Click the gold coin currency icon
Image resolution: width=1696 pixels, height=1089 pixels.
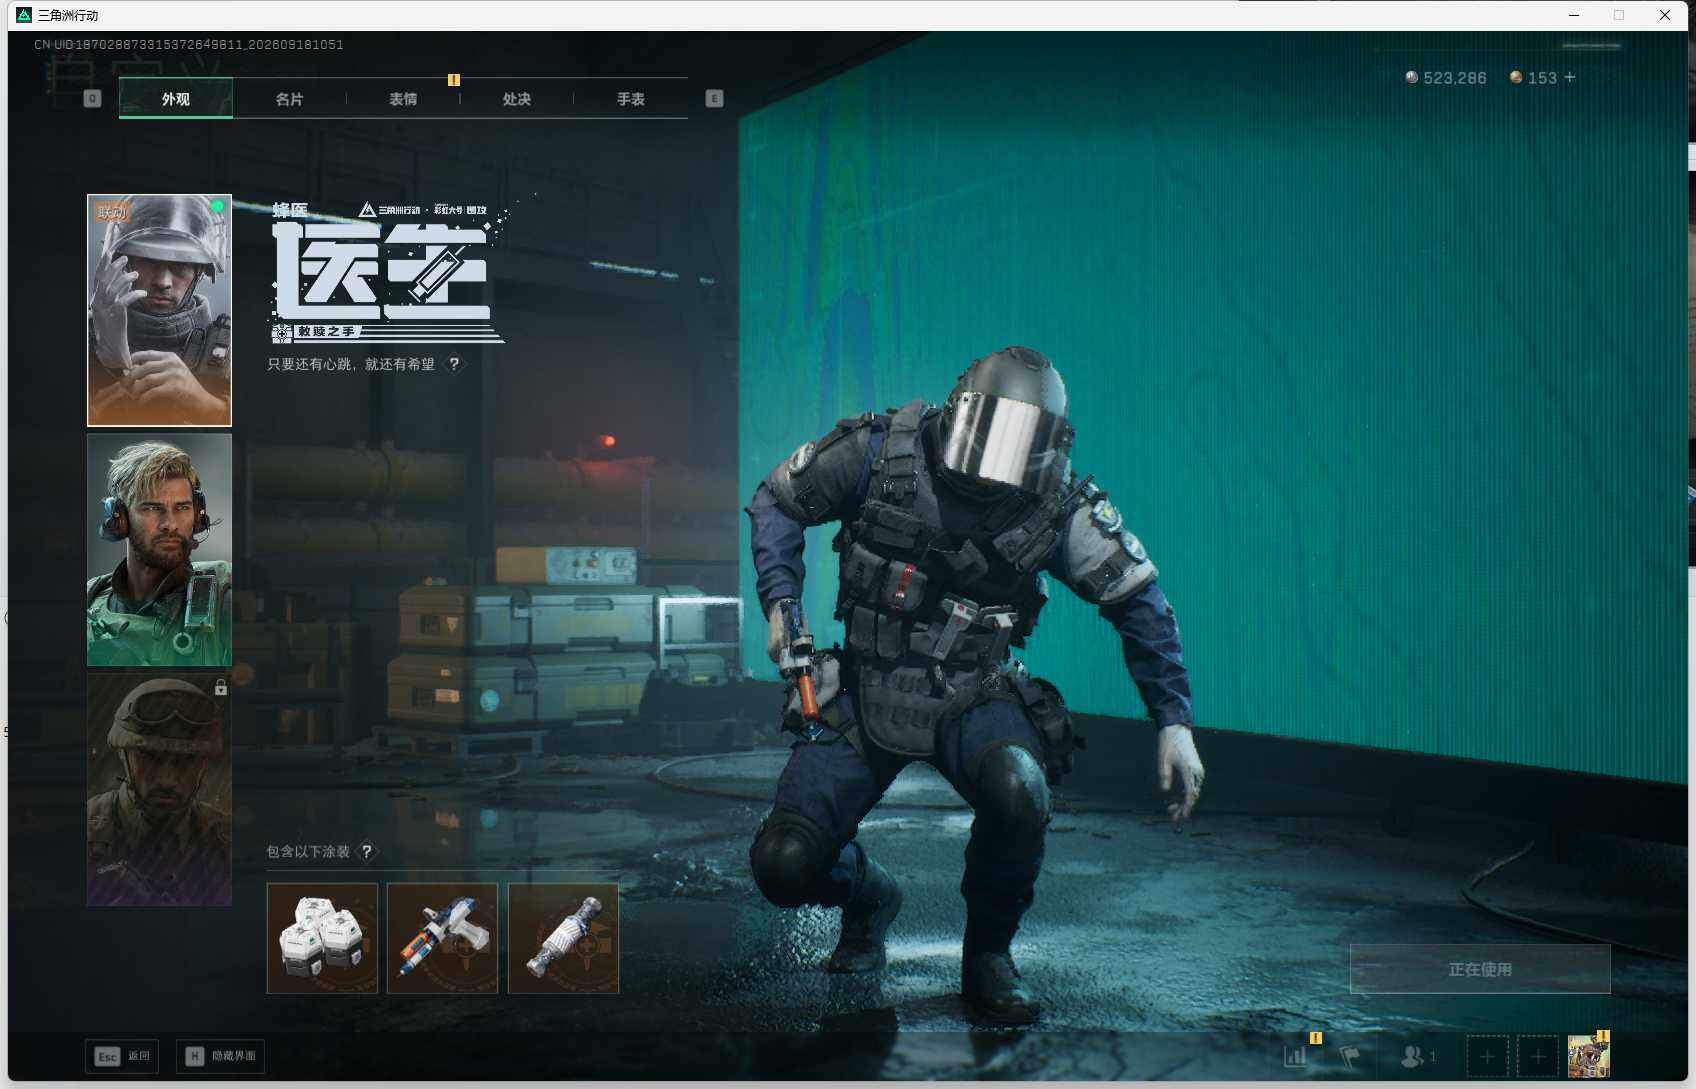tap(1516, 77)
